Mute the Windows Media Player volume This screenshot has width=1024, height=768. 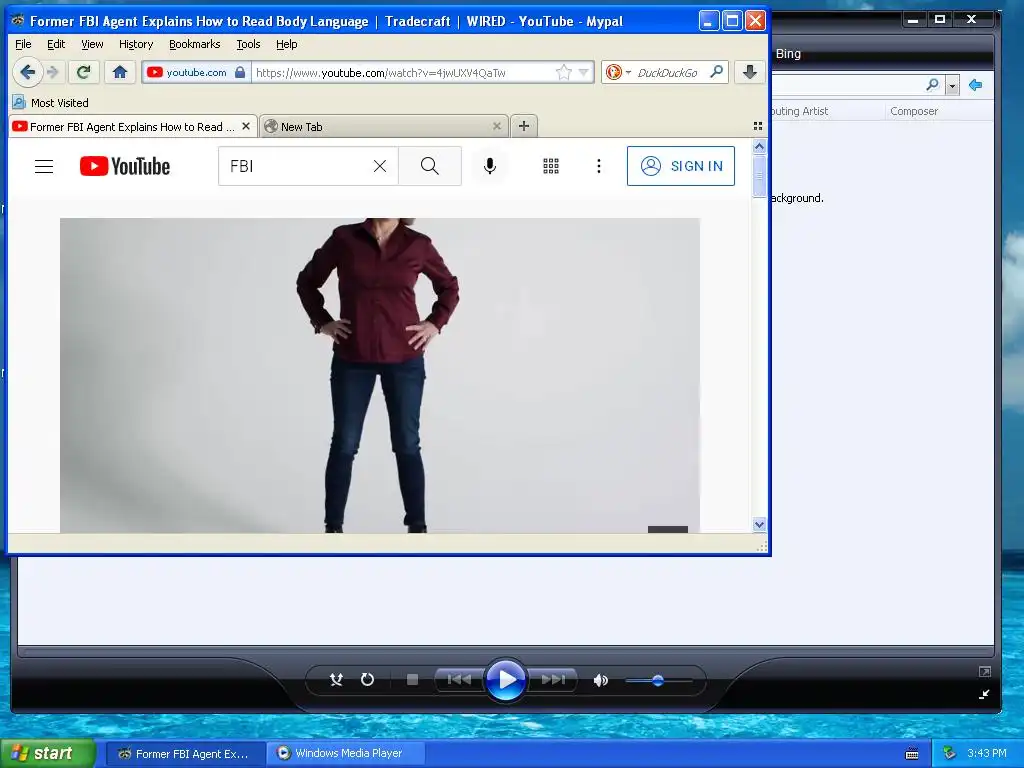(600, 680)
